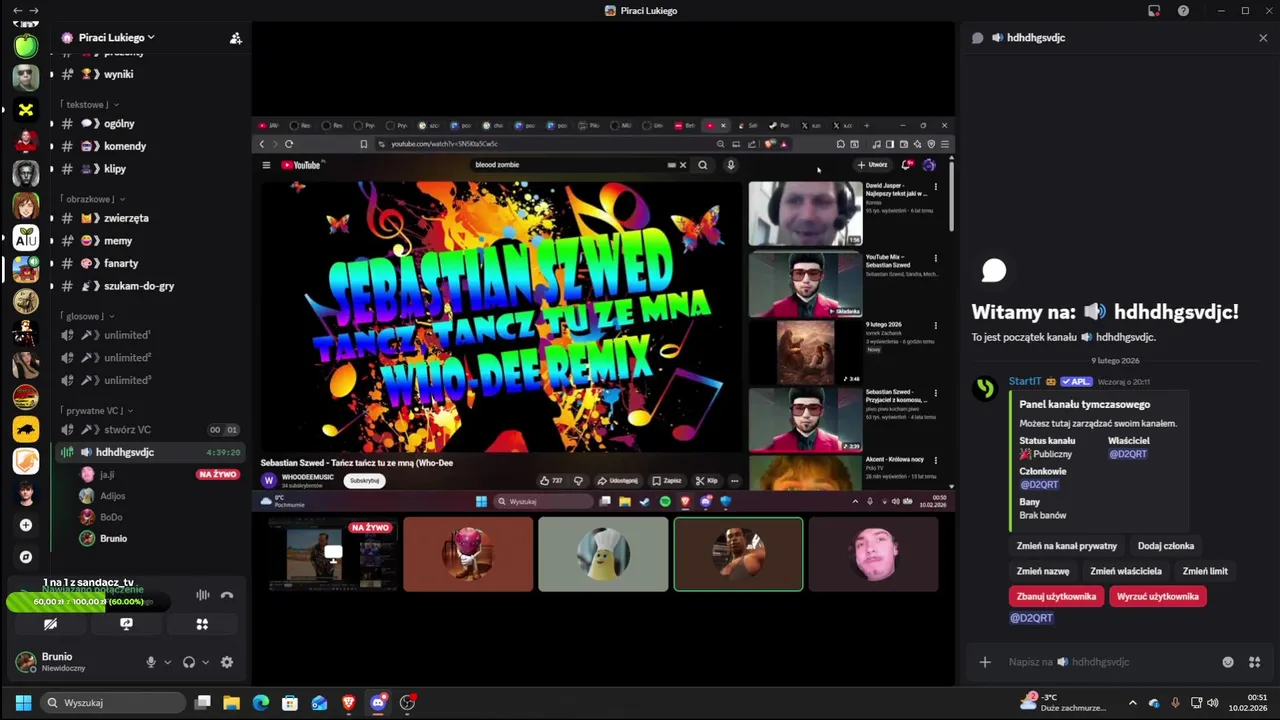Click Zmień na kanał prywatny button
The image size is (1280, 720).
pyautogui.click(x=1067, y=546)
